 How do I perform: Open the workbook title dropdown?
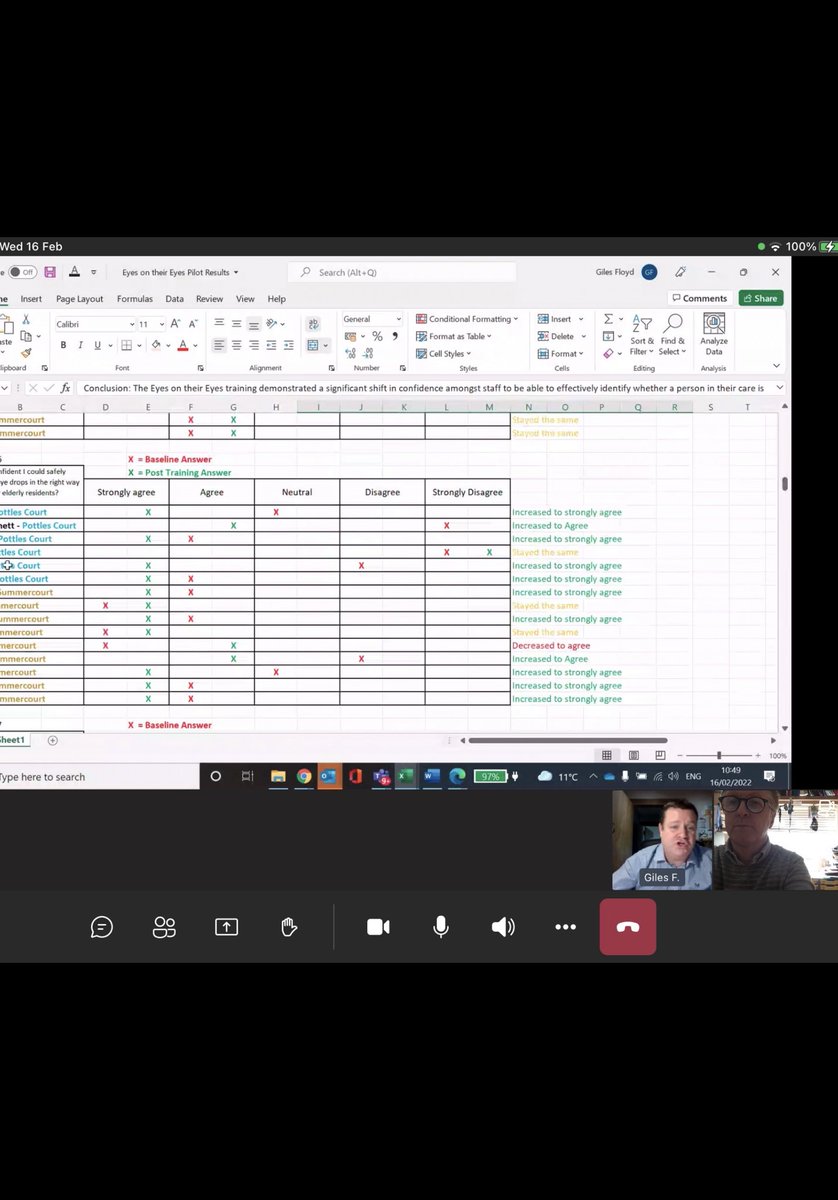(236, 272)
